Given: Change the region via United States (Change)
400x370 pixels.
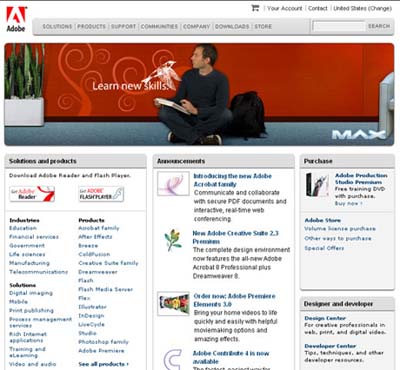Looking at the screenshot, I should click(x=362, y=8).
